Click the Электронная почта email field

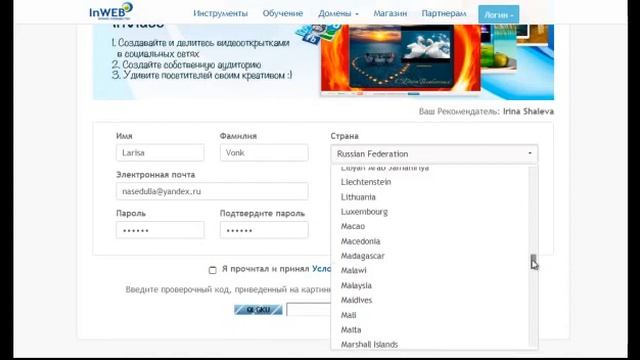[212, 191]
